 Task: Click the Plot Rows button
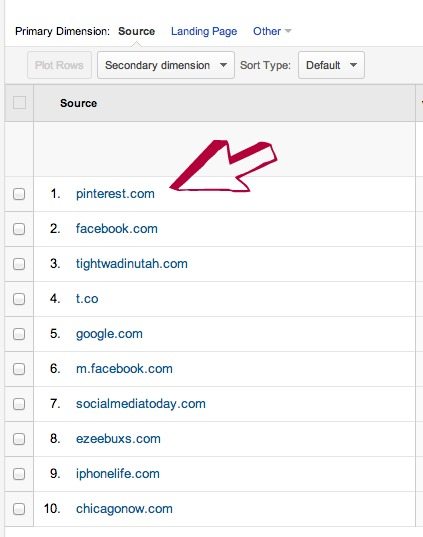tap(59, 65)
